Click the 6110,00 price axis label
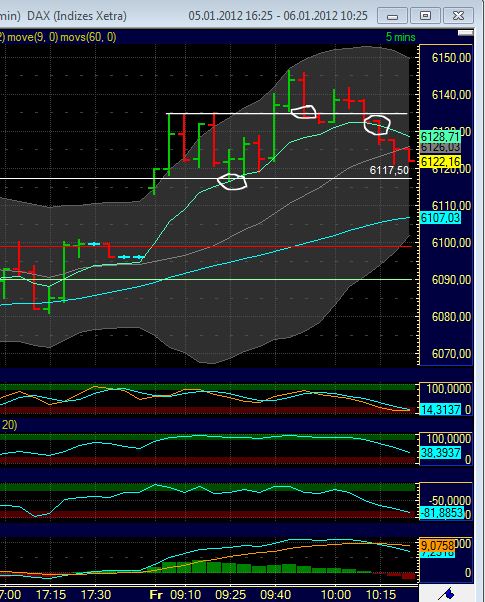 point(451,205)
